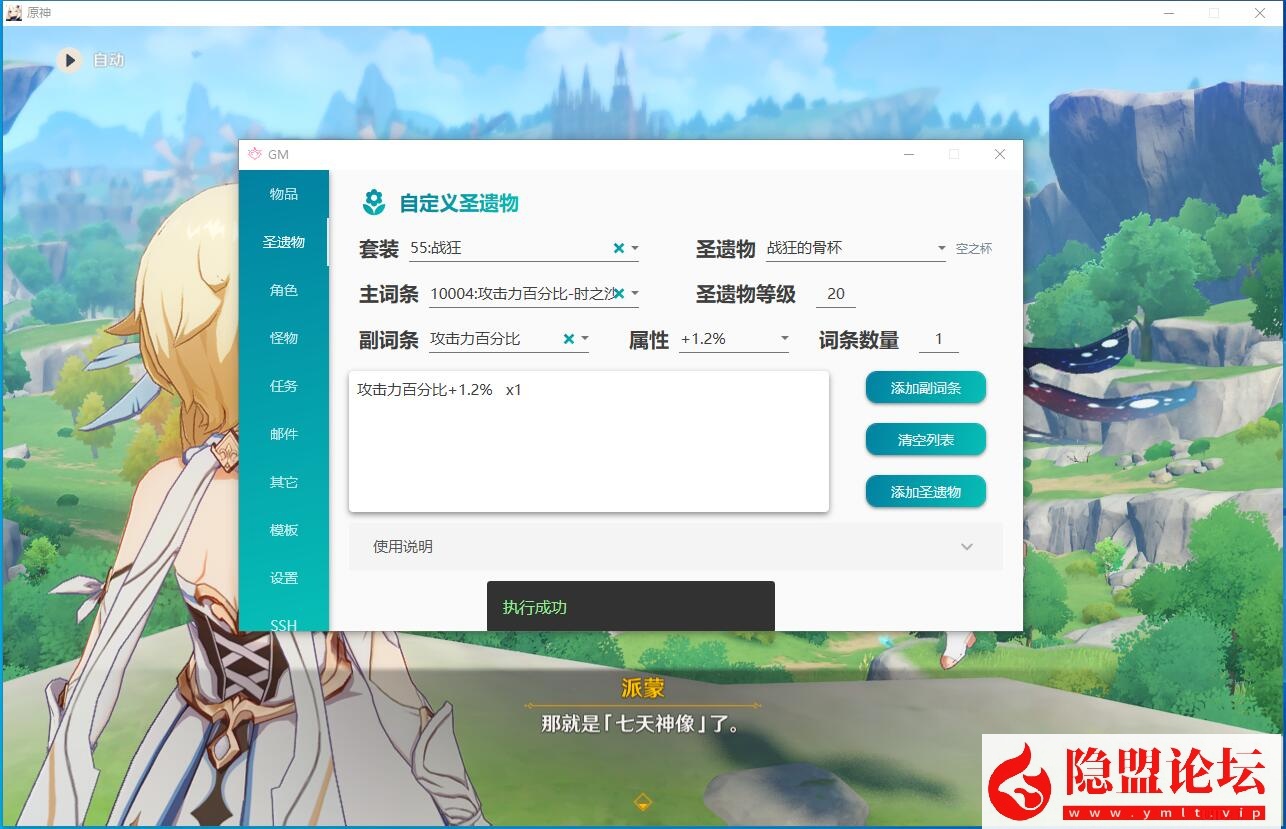Click the flower icon beside 自定义圣遗物
This screenshot has width=1286, height=829.
[374, 203]
